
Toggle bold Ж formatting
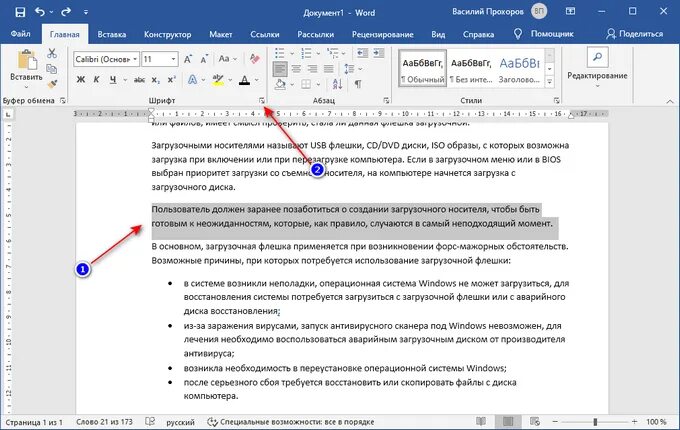81,80
